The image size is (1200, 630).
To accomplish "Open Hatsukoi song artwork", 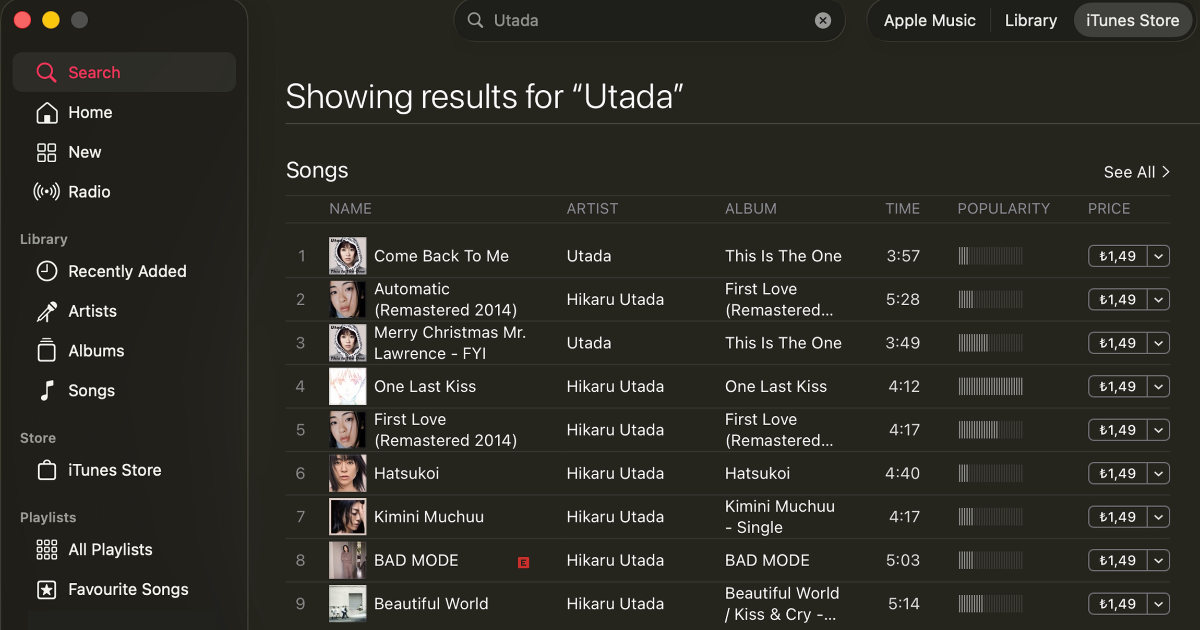I will (x=348, y=473).
